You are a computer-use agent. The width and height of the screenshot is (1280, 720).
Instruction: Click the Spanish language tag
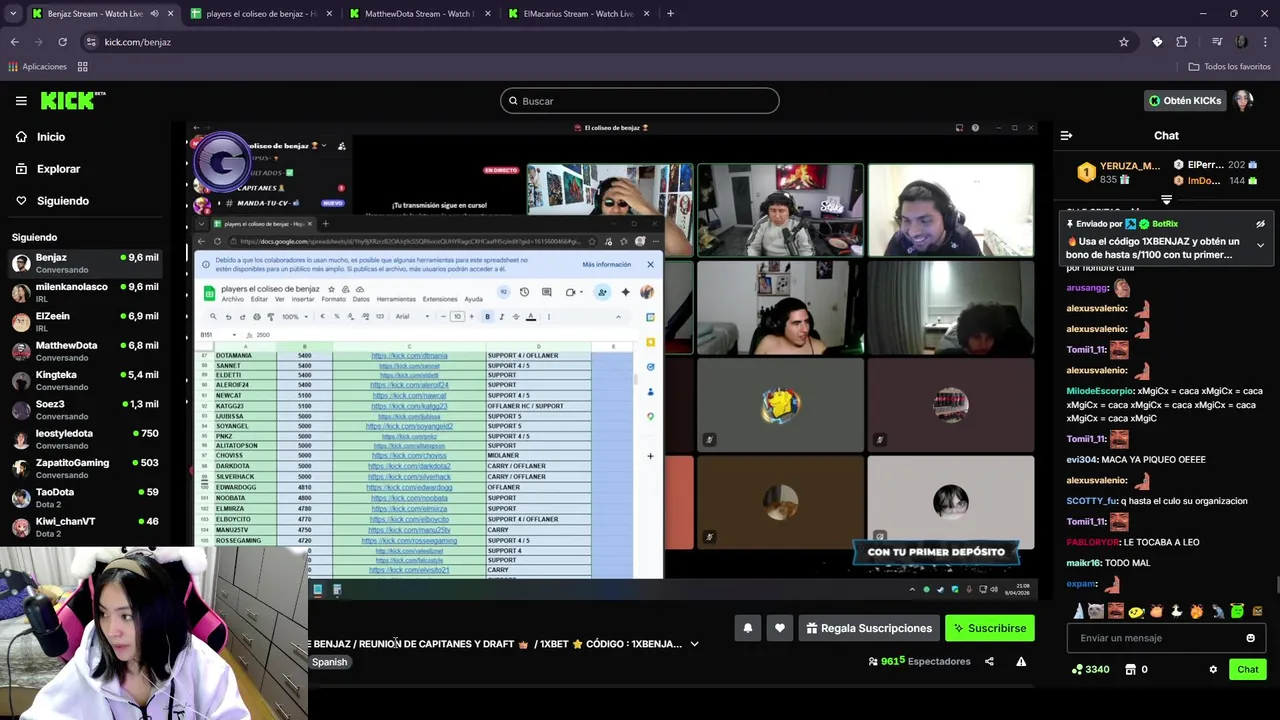click(x=329, y=662)
